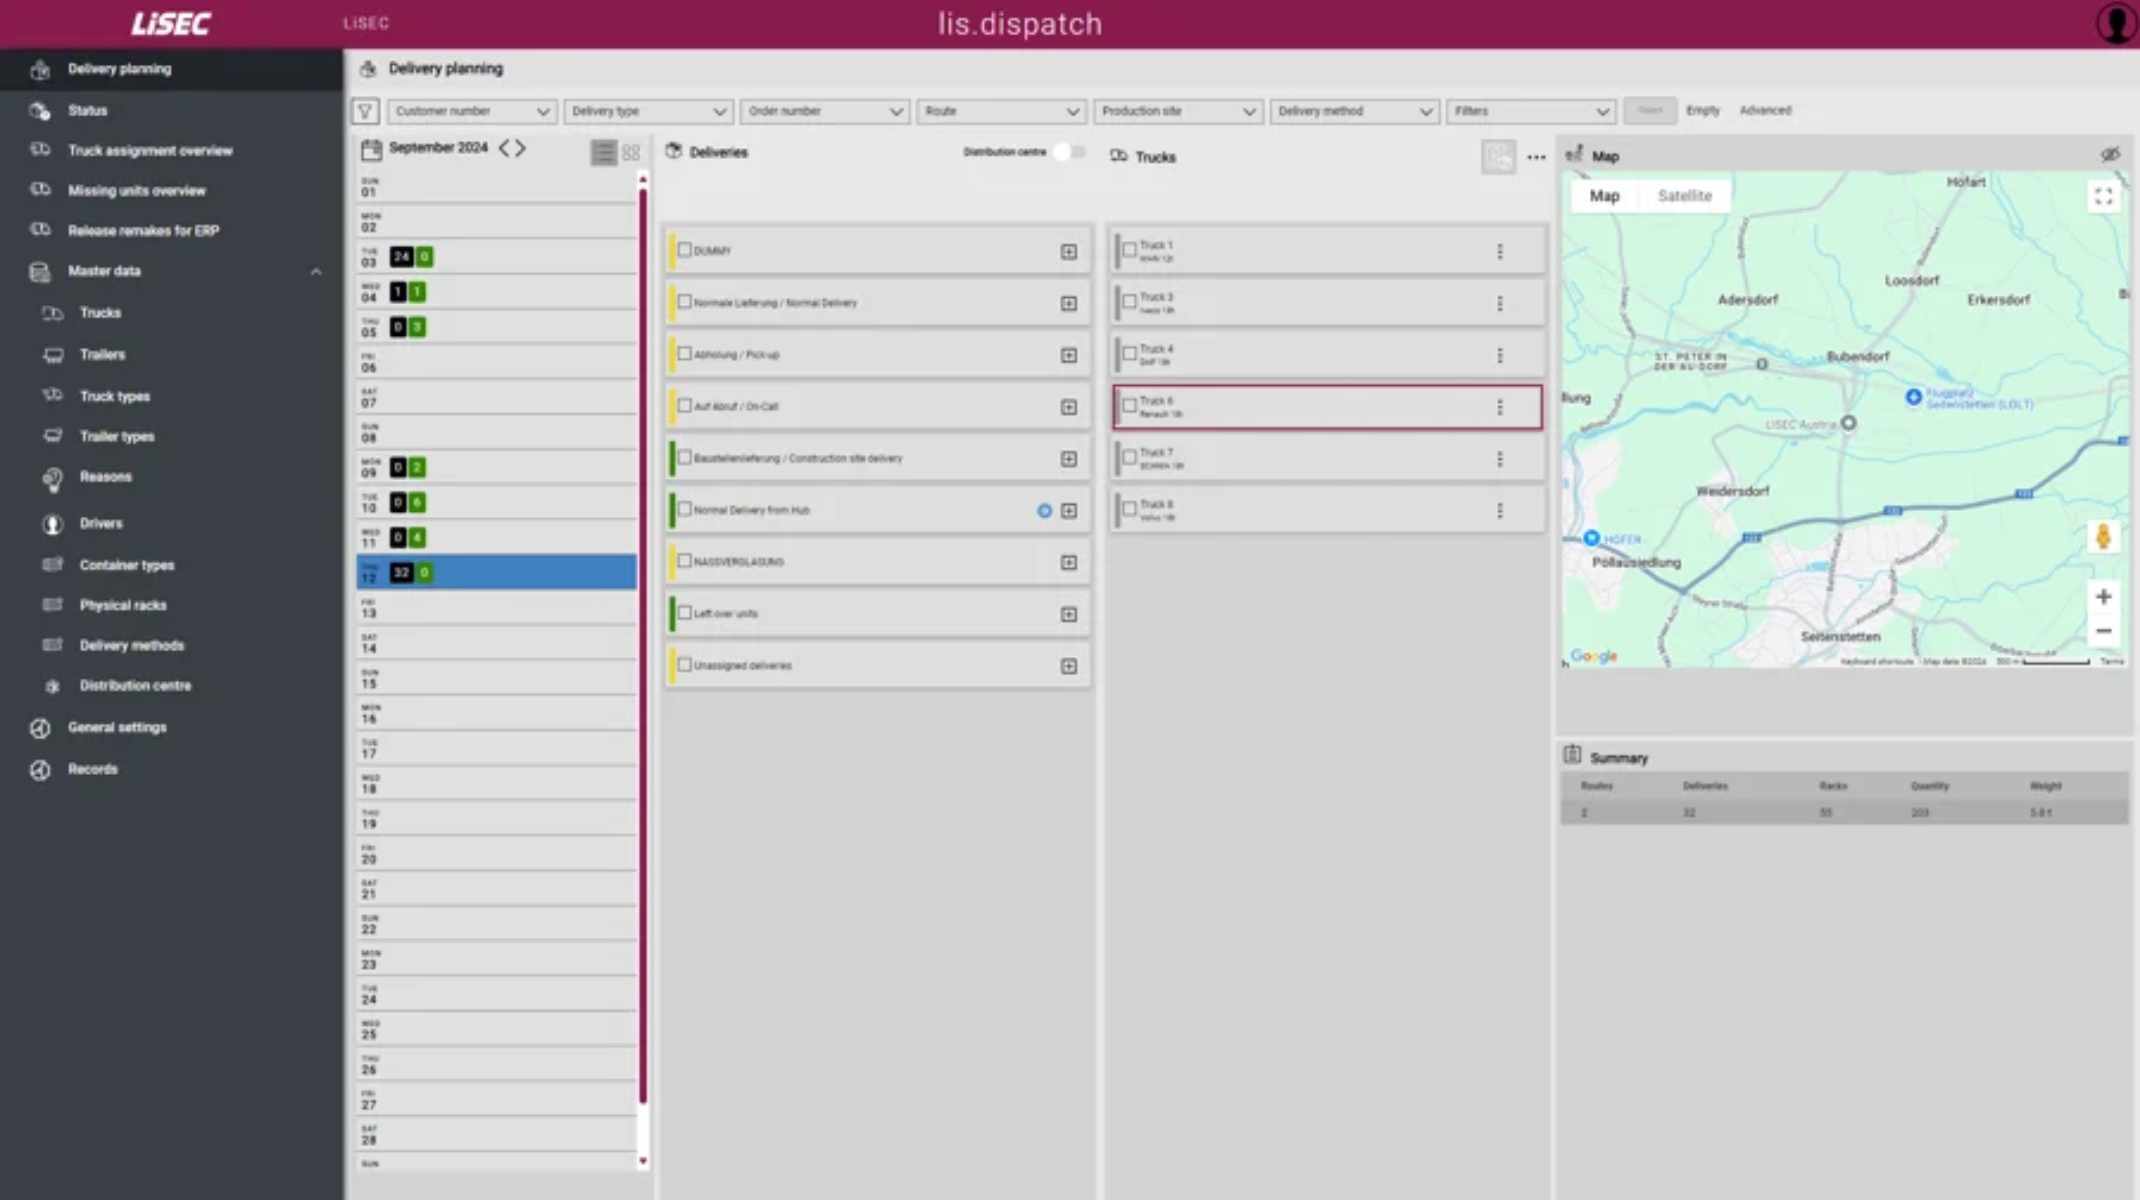Image resolution: width=2140 pixels, height=1200 pixels.
Task: Check Normal Delivery from Hub checkbox
Action: (685, 509)
